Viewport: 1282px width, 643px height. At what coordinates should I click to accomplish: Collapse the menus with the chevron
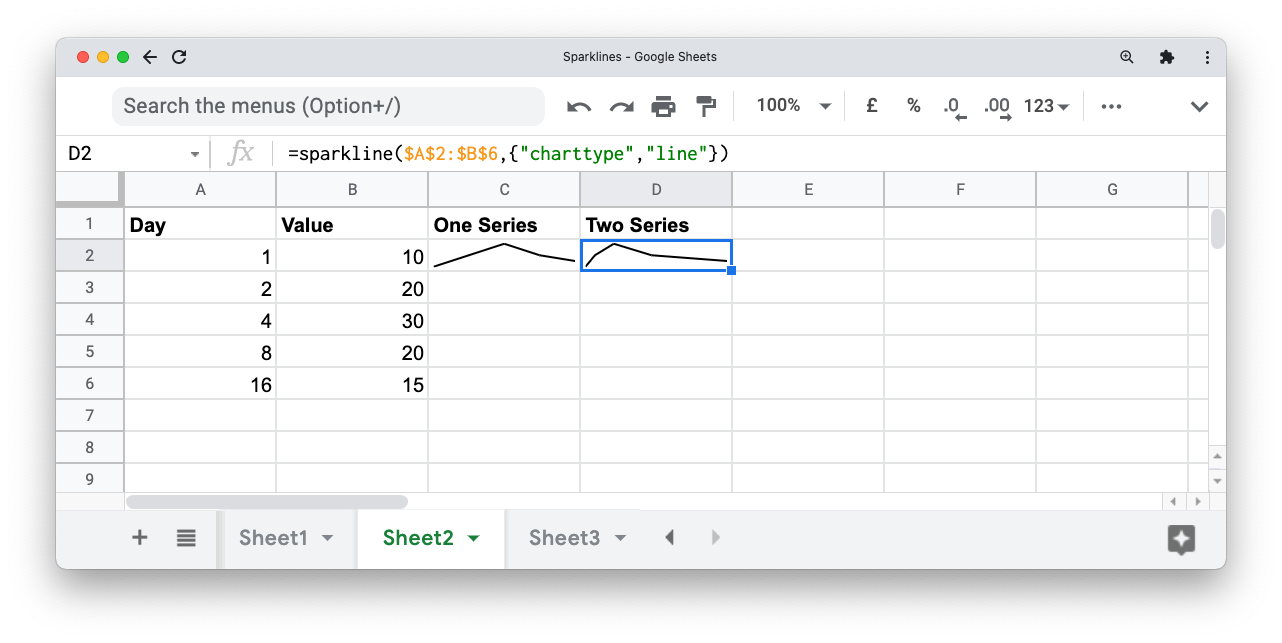[x=1199, y=105]
